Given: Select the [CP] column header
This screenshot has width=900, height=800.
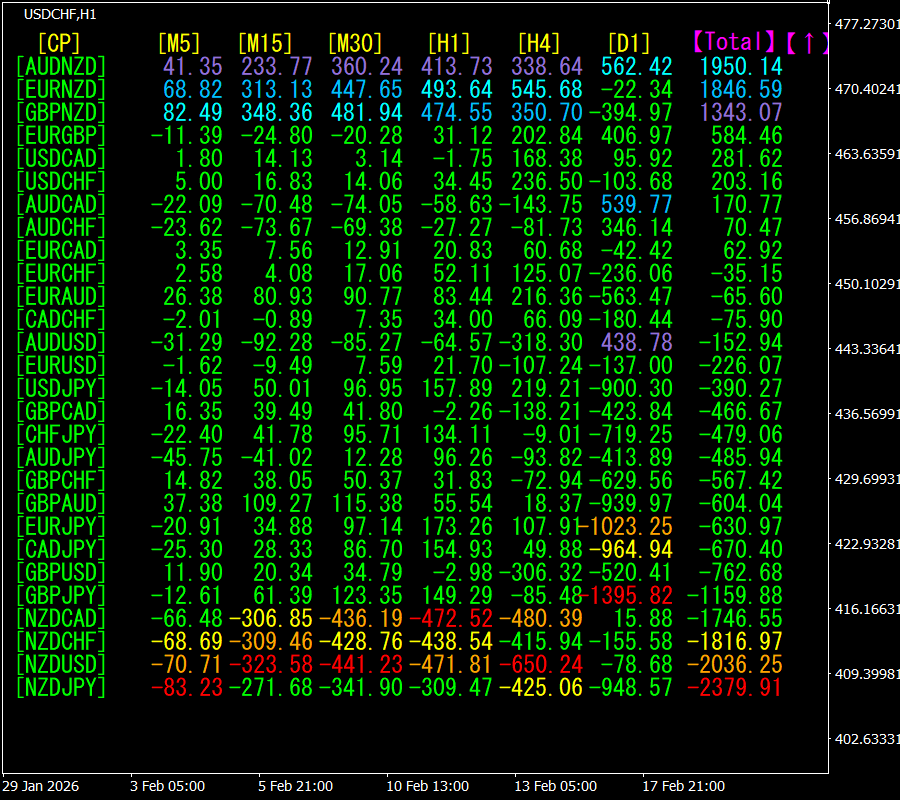Looking at the screenshot, I should point(59,44).
